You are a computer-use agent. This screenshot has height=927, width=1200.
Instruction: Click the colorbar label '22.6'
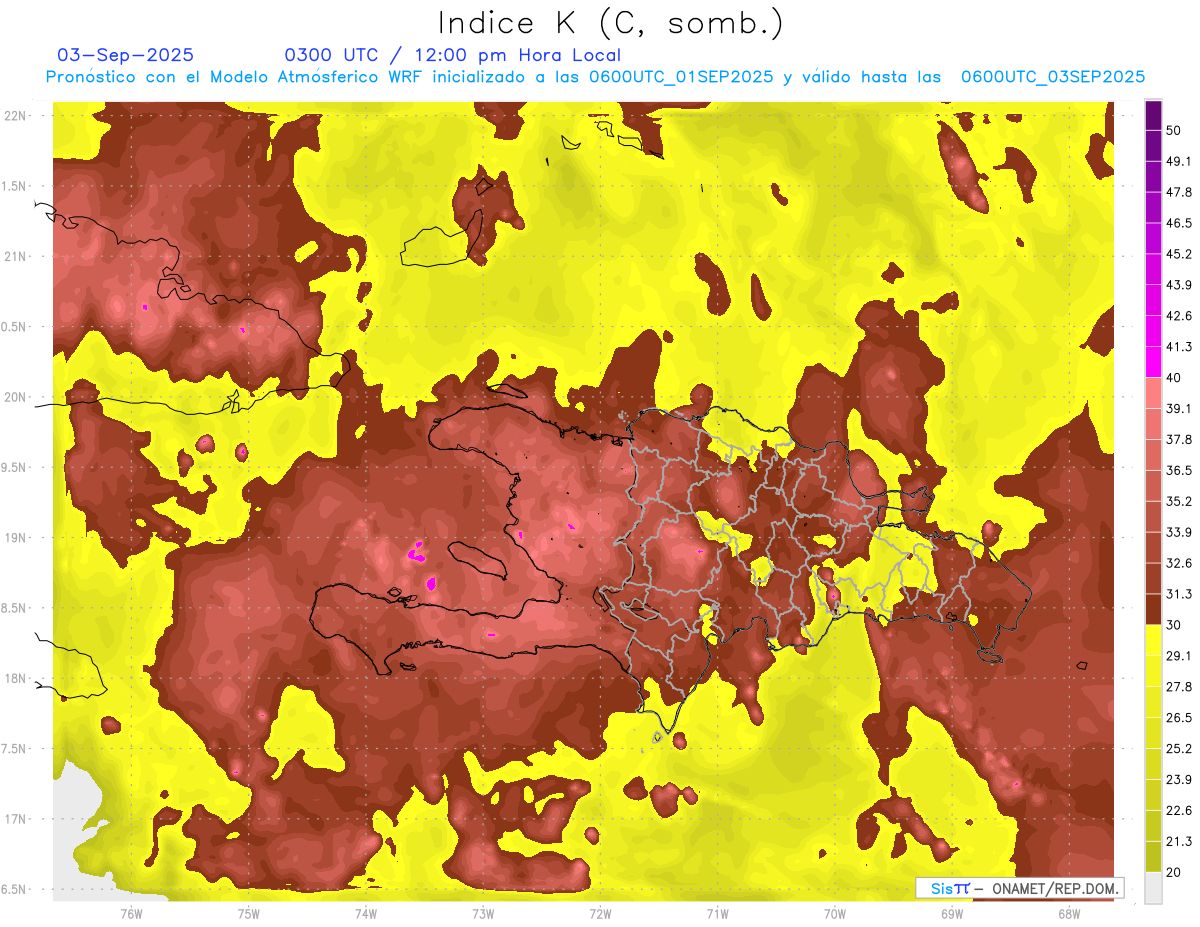[x=1179, y=811]
